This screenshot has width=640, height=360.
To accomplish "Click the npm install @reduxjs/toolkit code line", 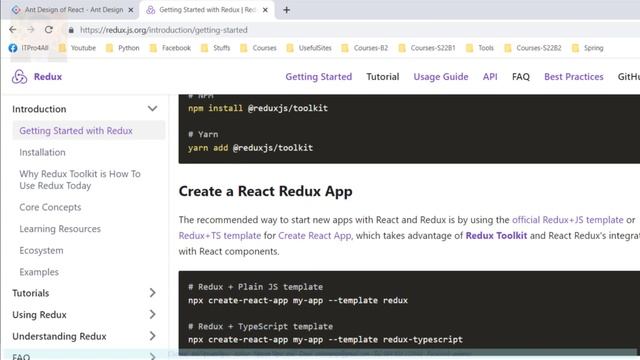I will [x=258, y=108].
